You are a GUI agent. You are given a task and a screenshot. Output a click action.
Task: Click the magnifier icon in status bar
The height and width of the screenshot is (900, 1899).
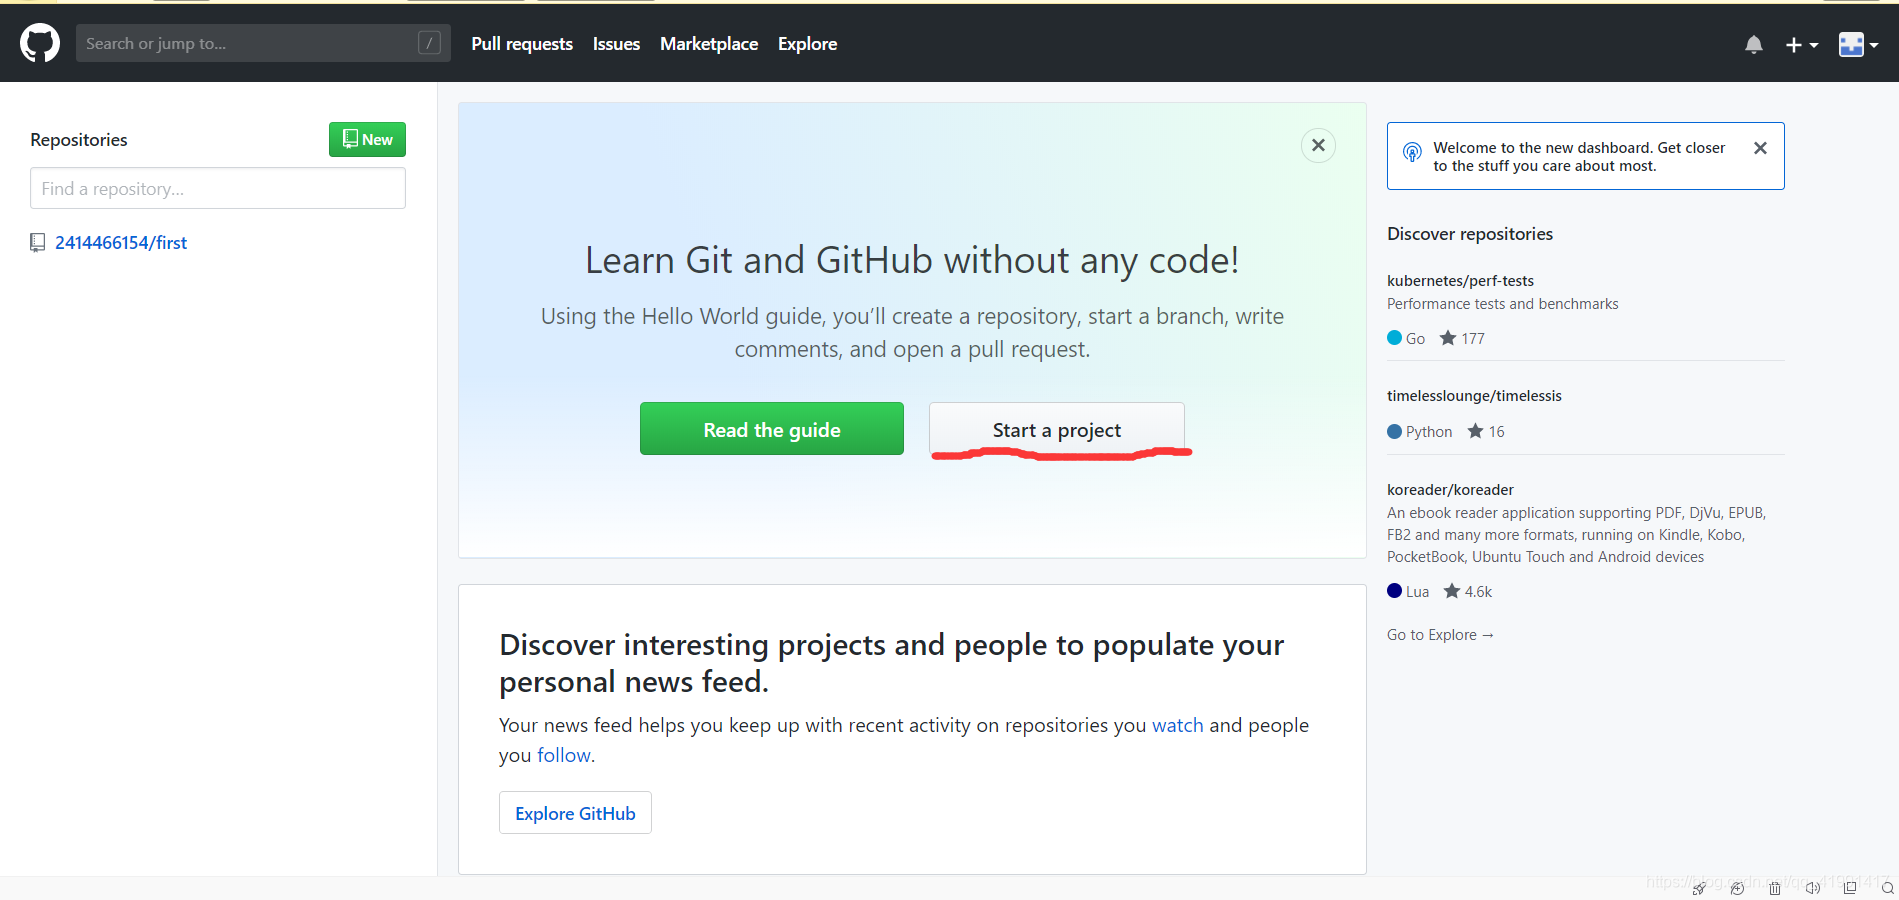pos(1888,888)
